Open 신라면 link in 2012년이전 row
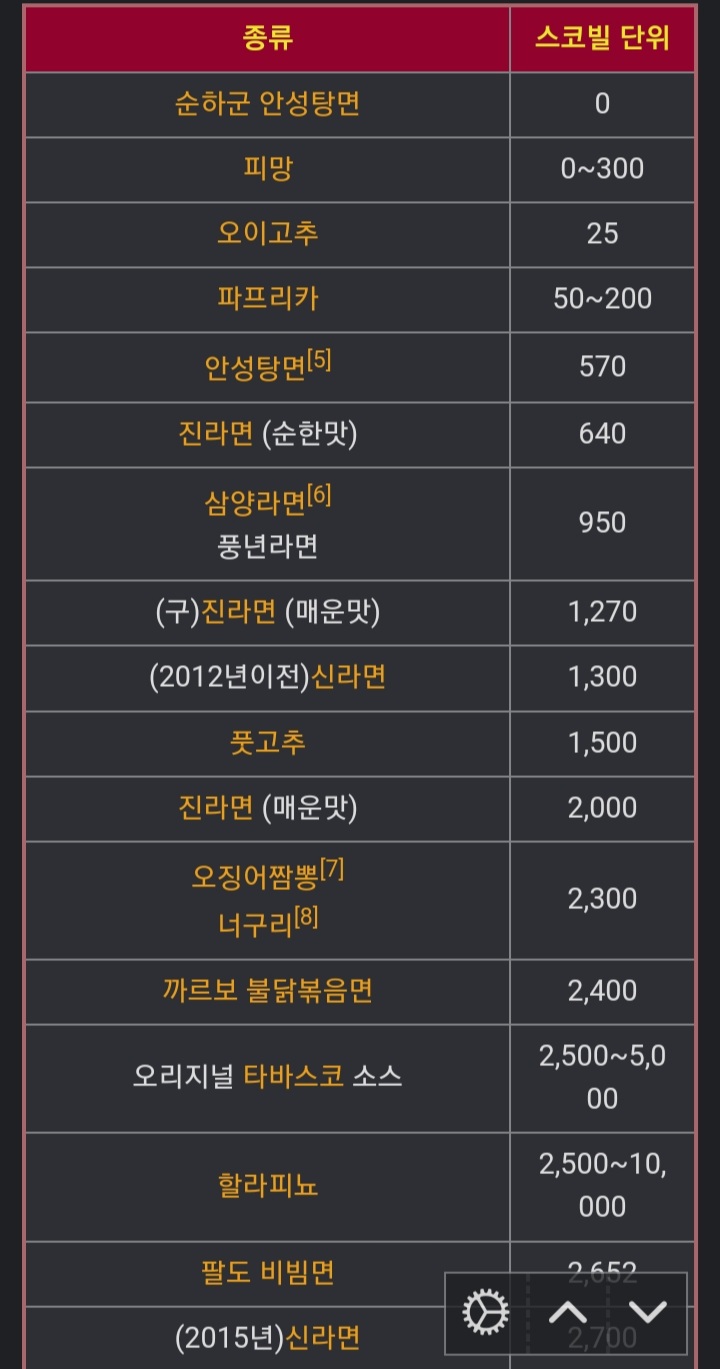720x1369 pixels. point(349,677)
